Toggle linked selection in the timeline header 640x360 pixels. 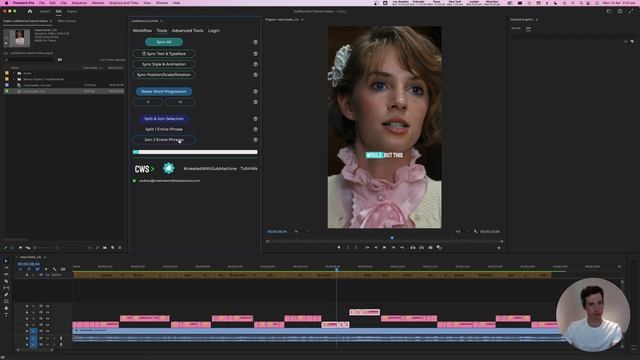coord(38,269)
